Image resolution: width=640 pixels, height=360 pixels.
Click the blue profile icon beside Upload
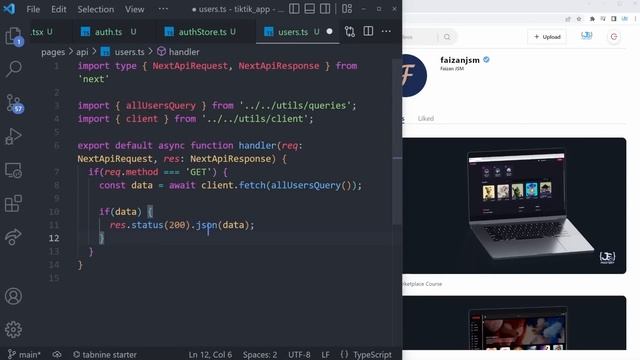tap(587, 36)
